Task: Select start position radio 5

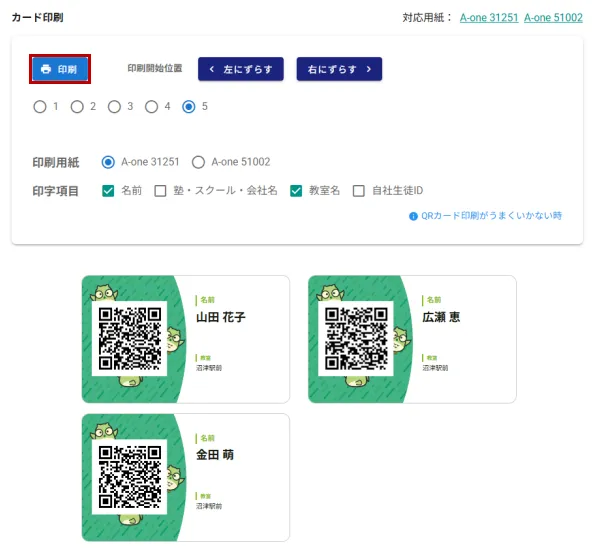Action: click(189, 107)
